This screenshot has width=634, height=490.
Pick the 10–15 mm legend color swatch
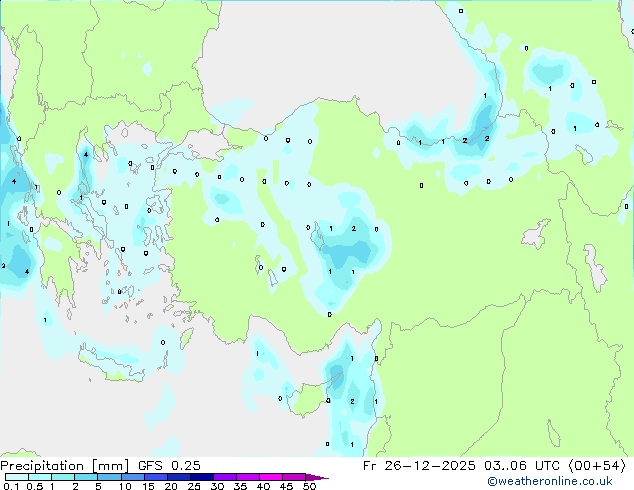(132, 477)
